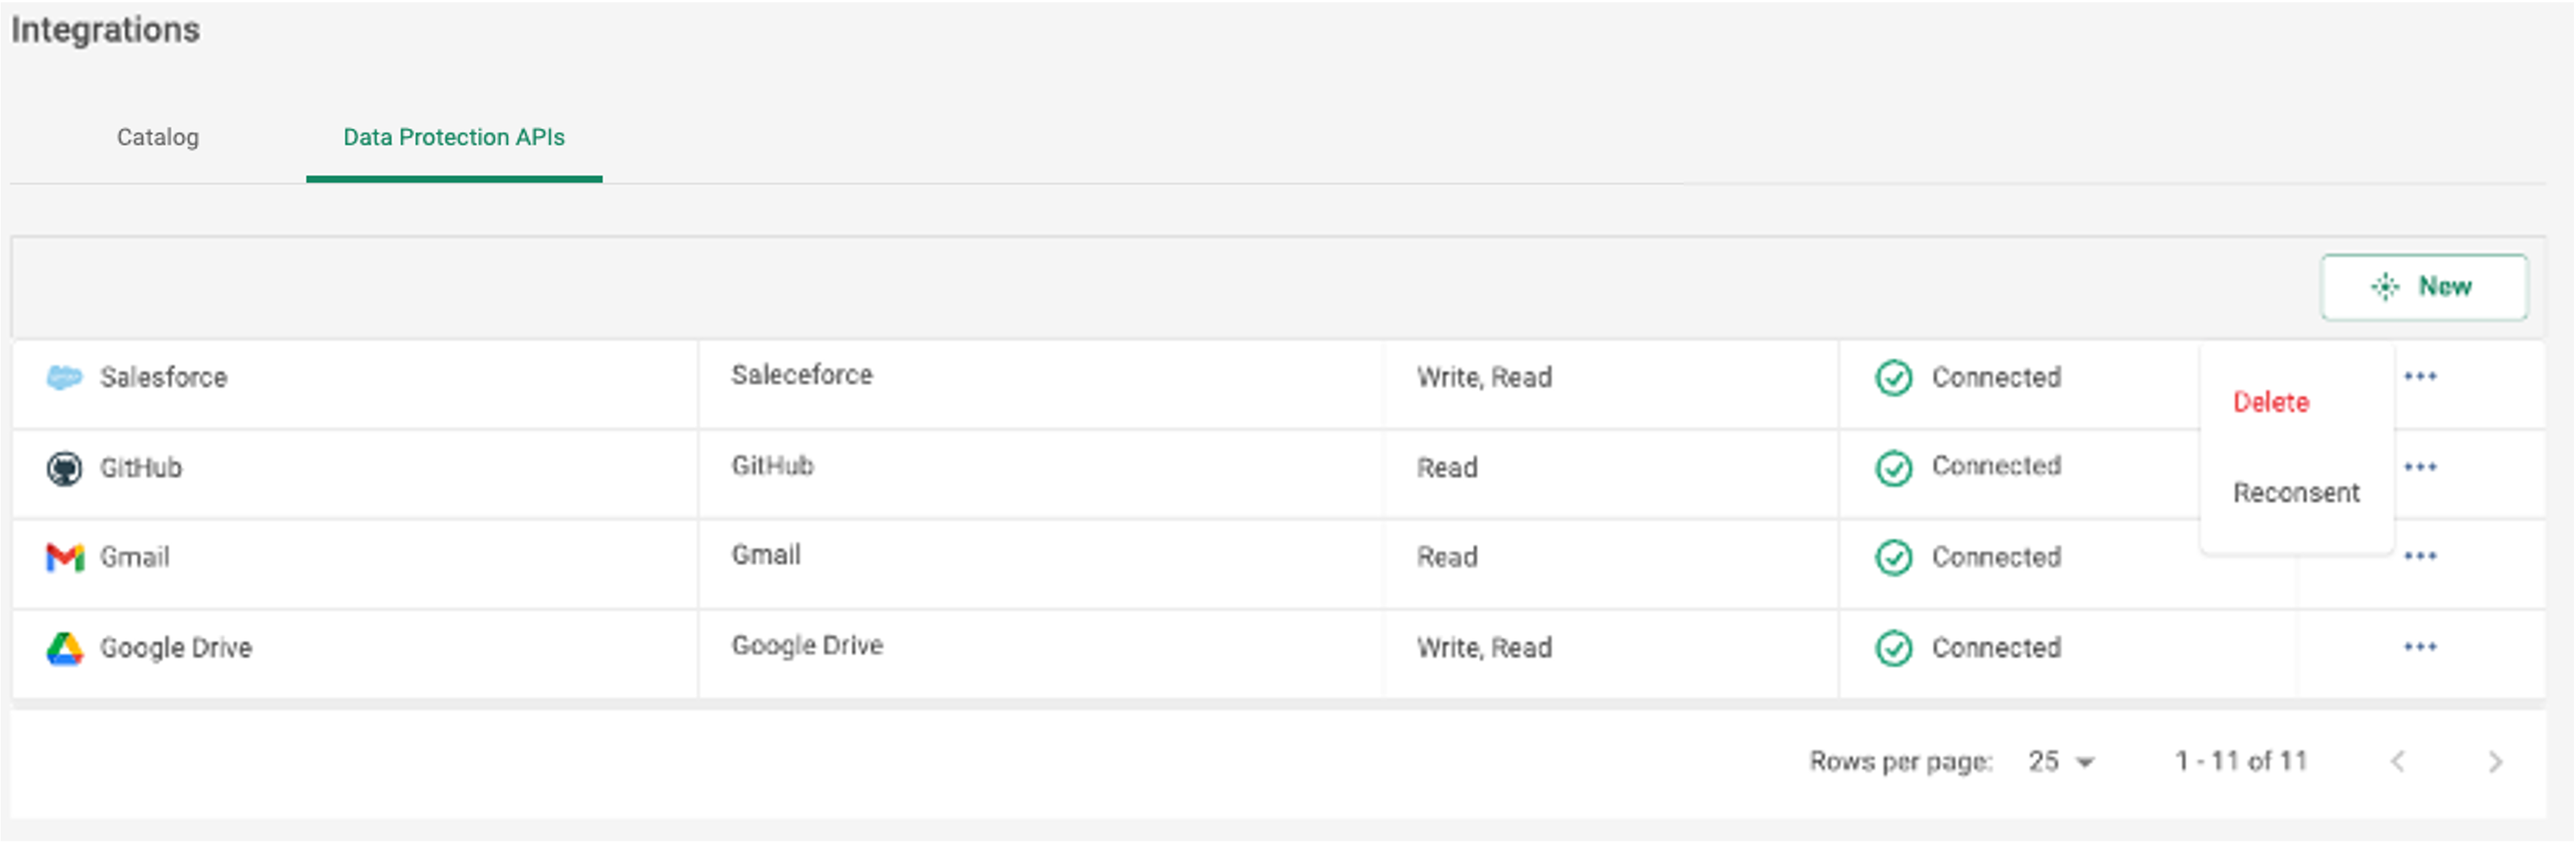
Task: Choose Delete from the context menu
Action: click(2271, 402)
